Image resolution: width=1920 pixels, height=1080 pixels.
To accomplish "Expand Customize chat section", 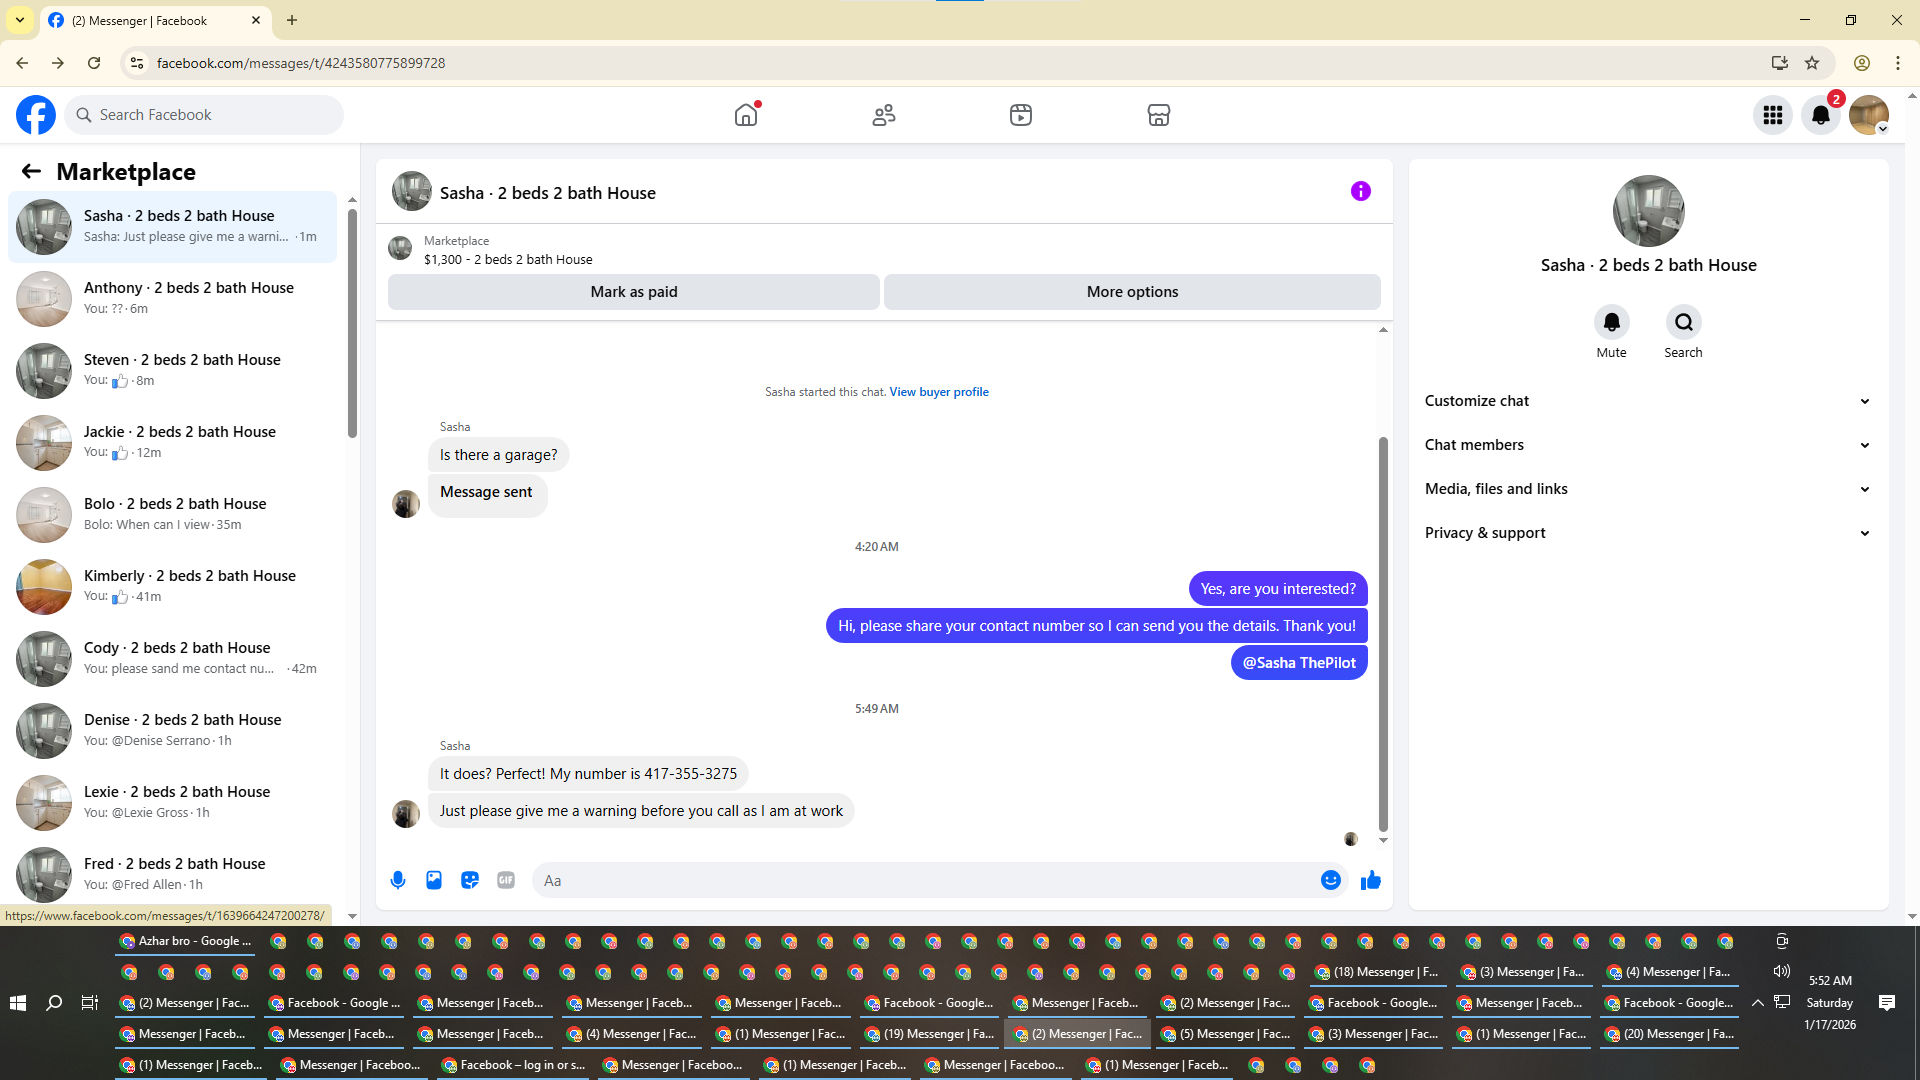I will 1647,401.
